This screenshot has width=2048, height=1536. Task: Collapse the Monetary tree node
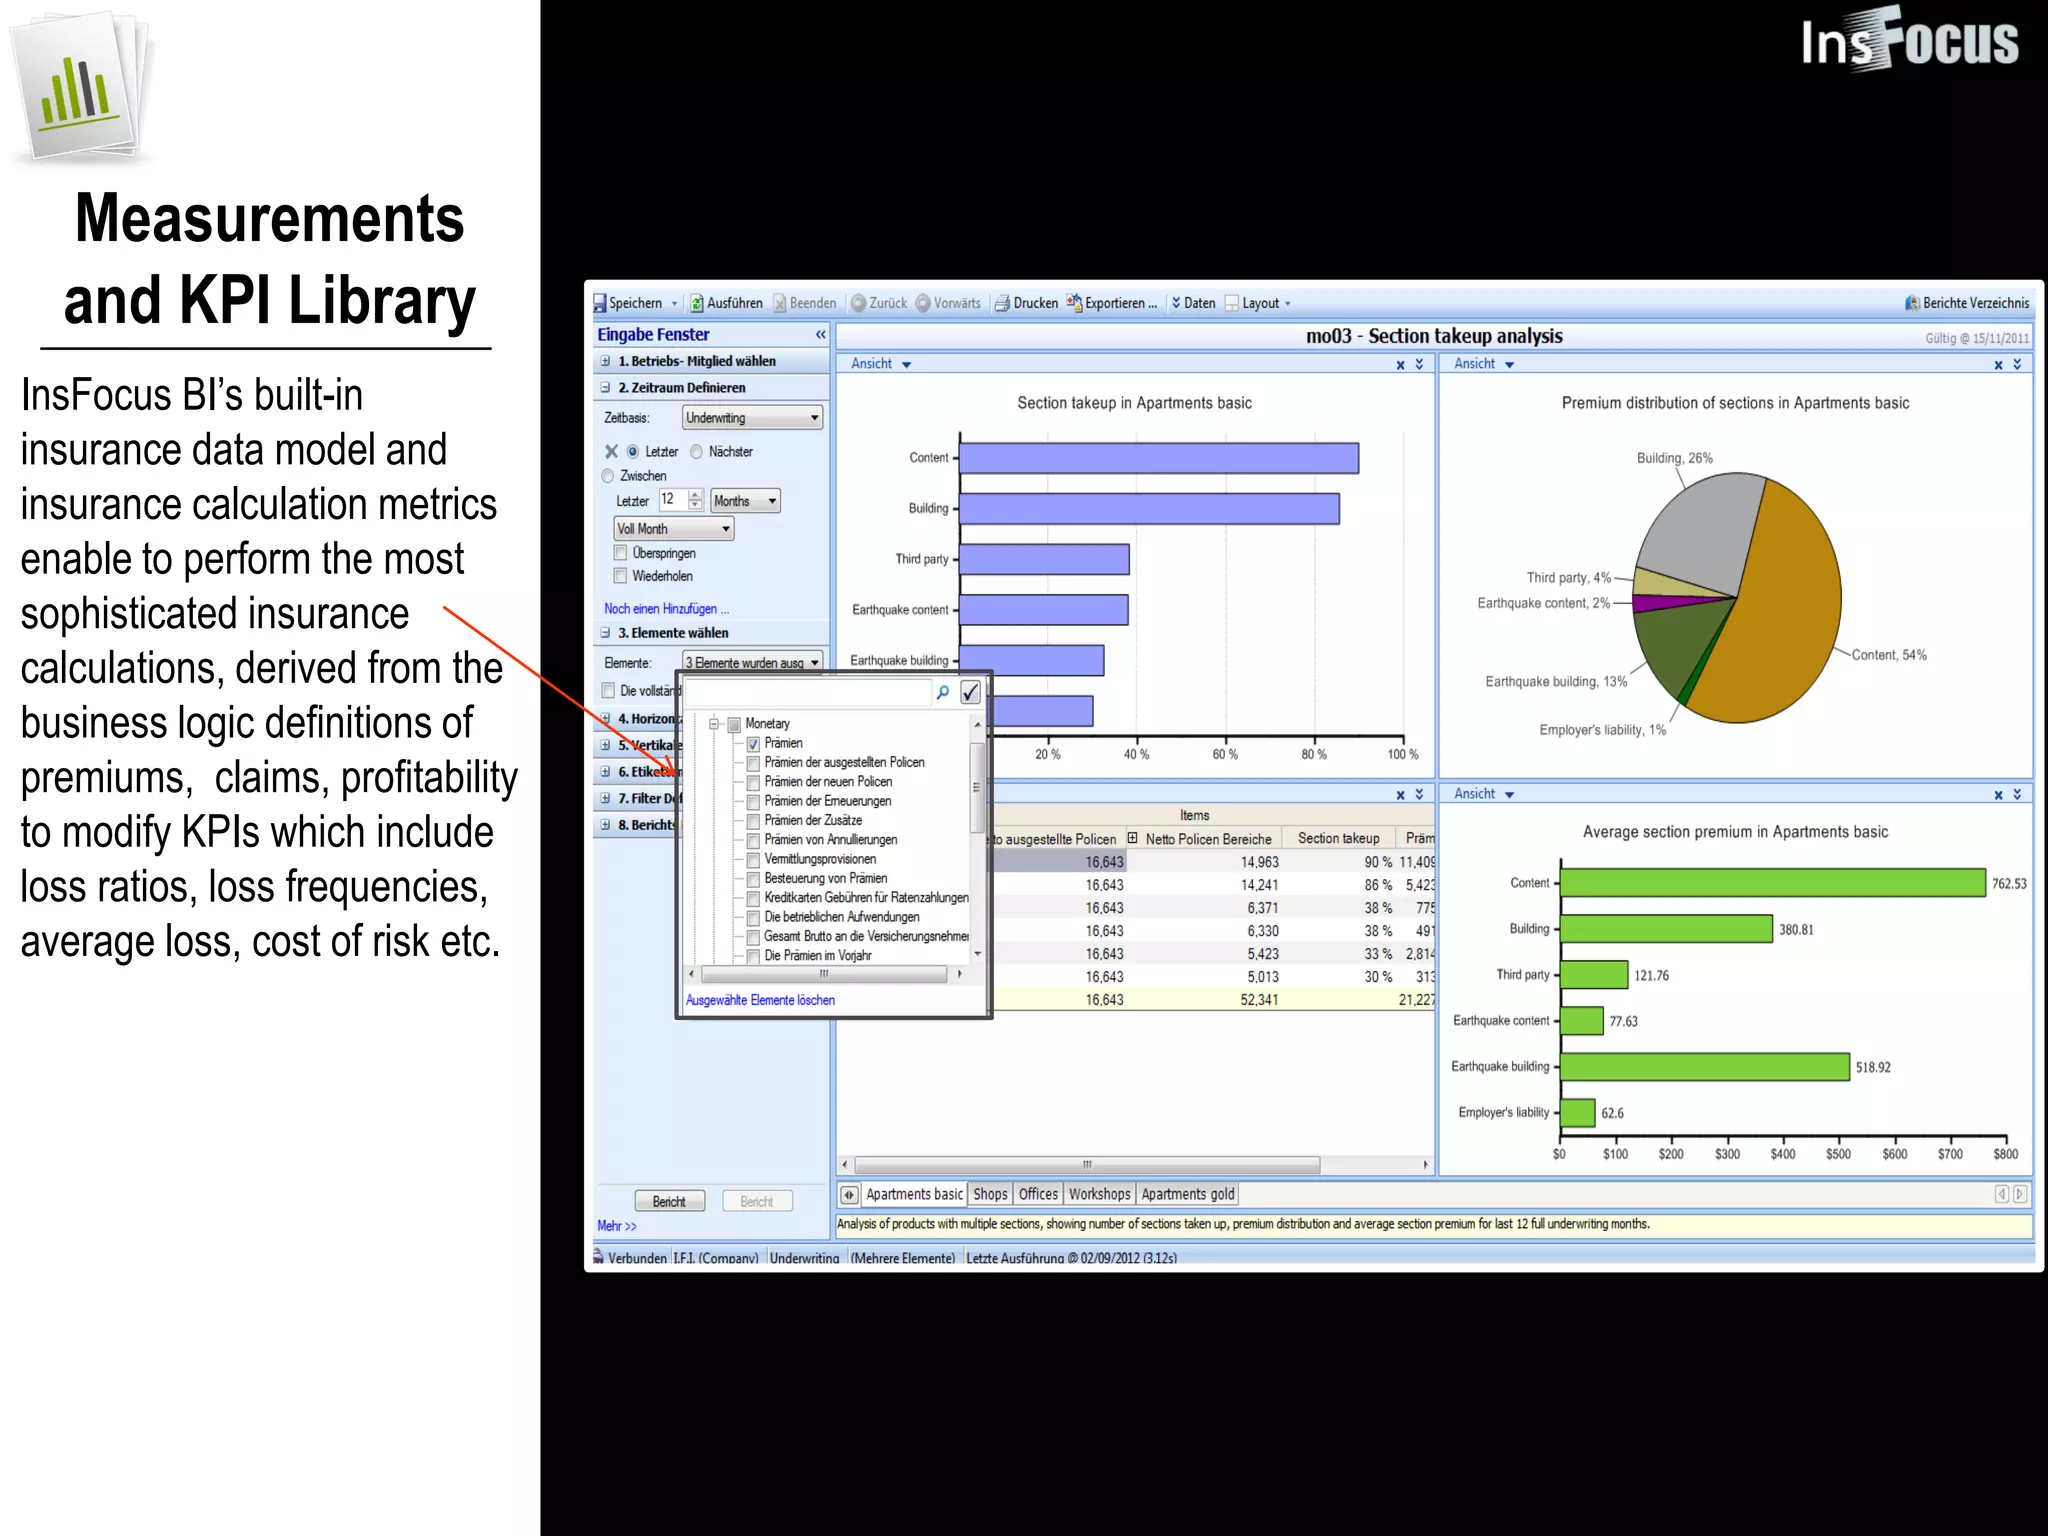pyautogui.click(x=714, y=724)
